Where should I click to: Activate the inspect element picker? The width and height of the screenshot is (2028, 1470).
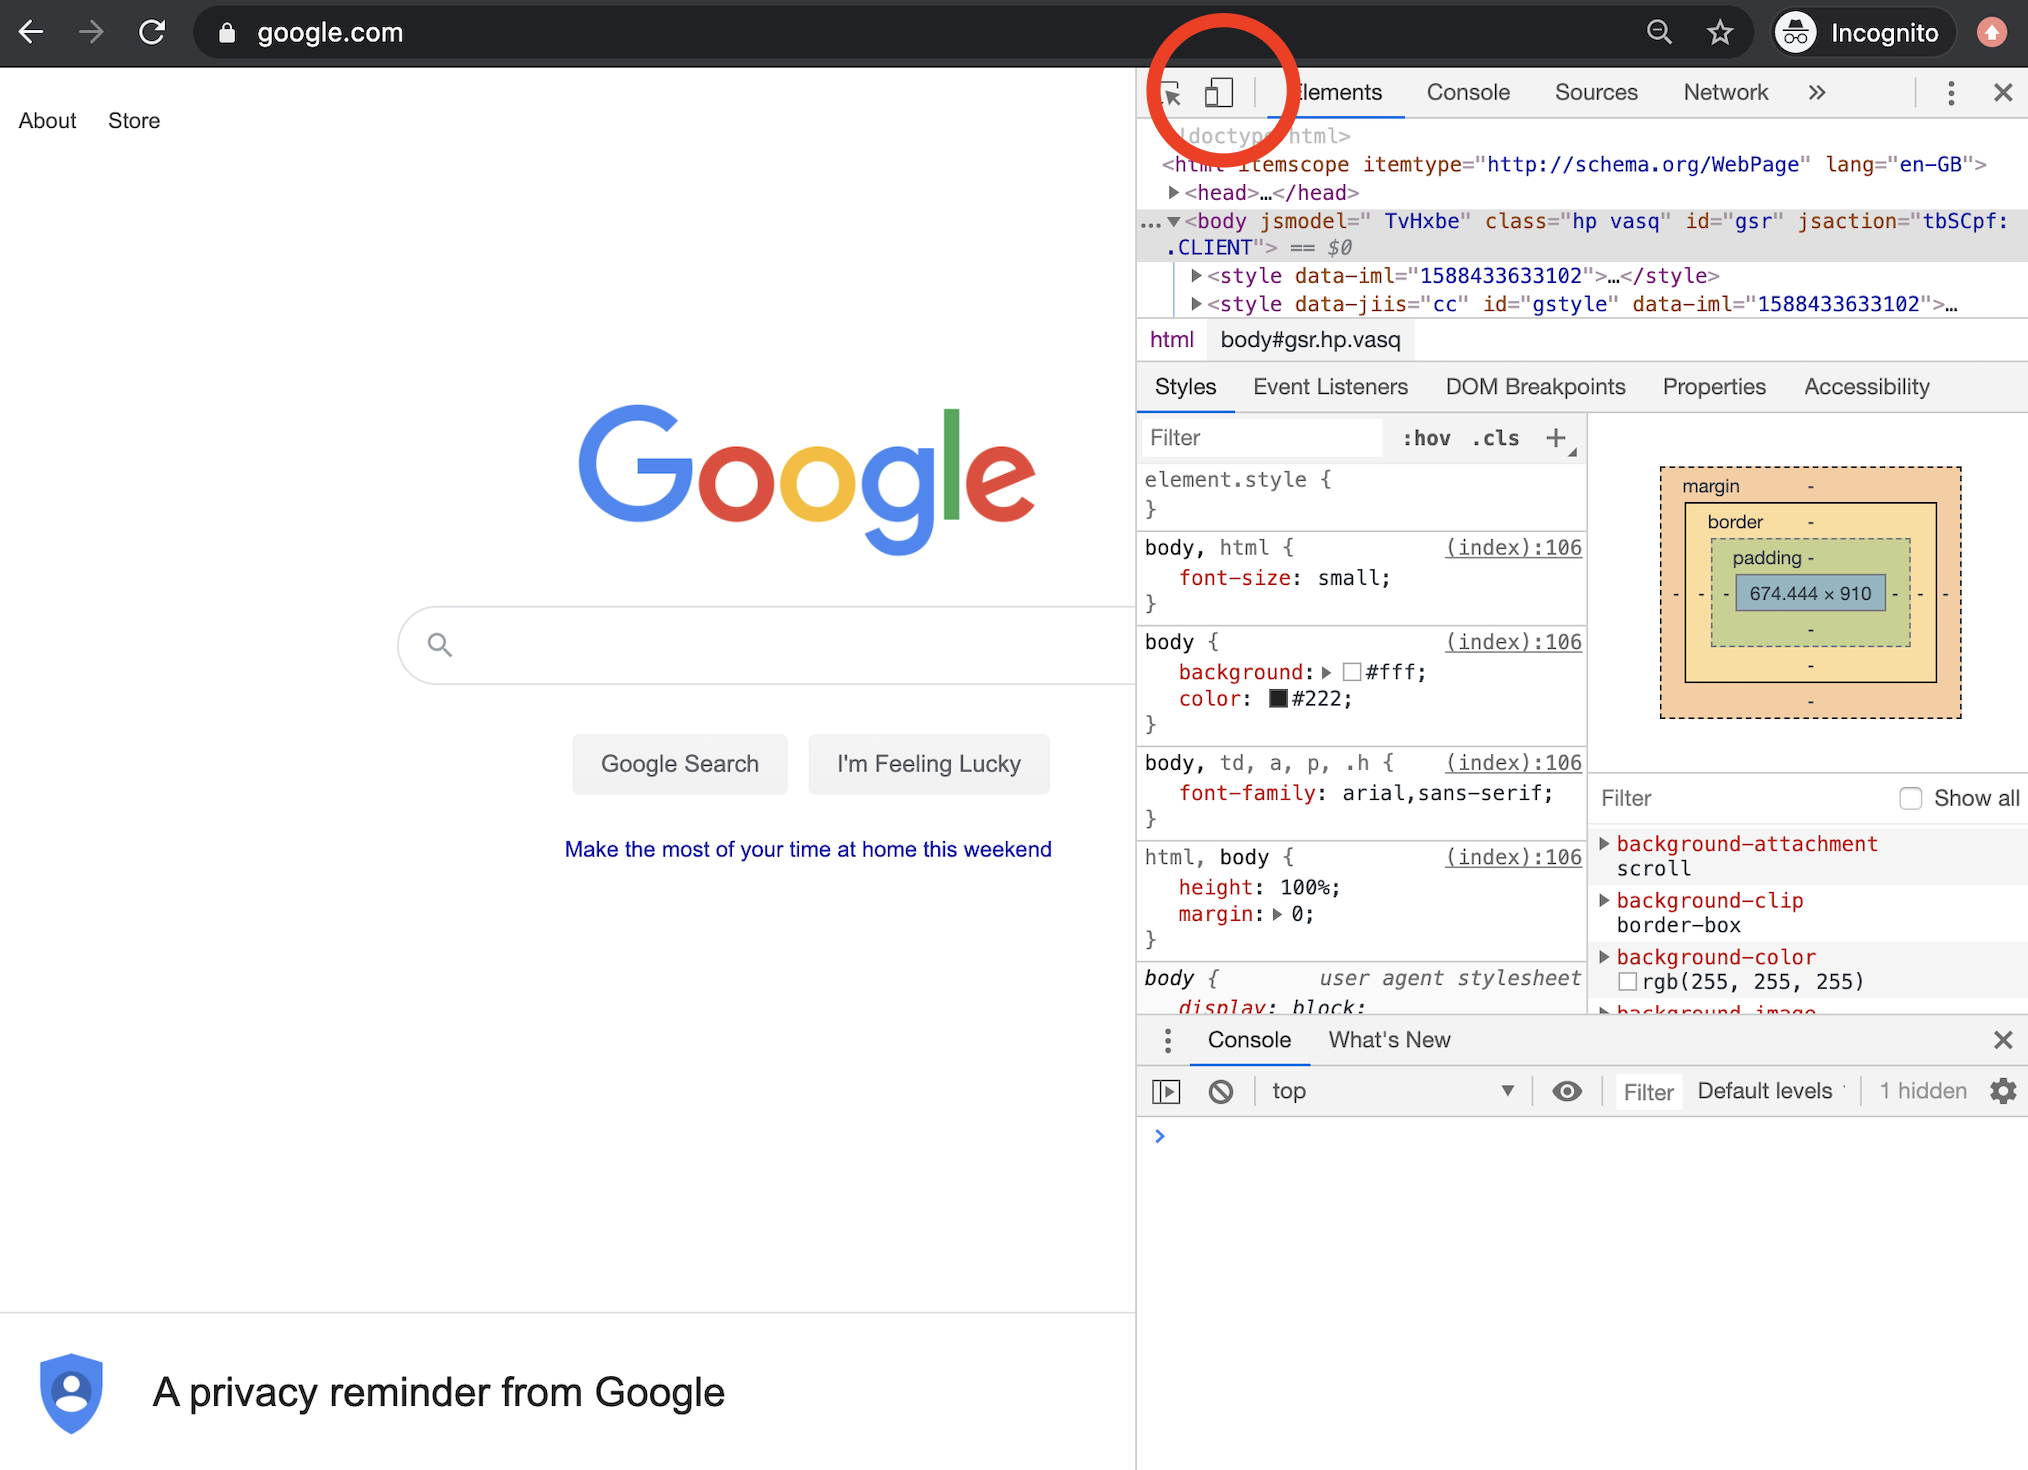point(1171,94)
